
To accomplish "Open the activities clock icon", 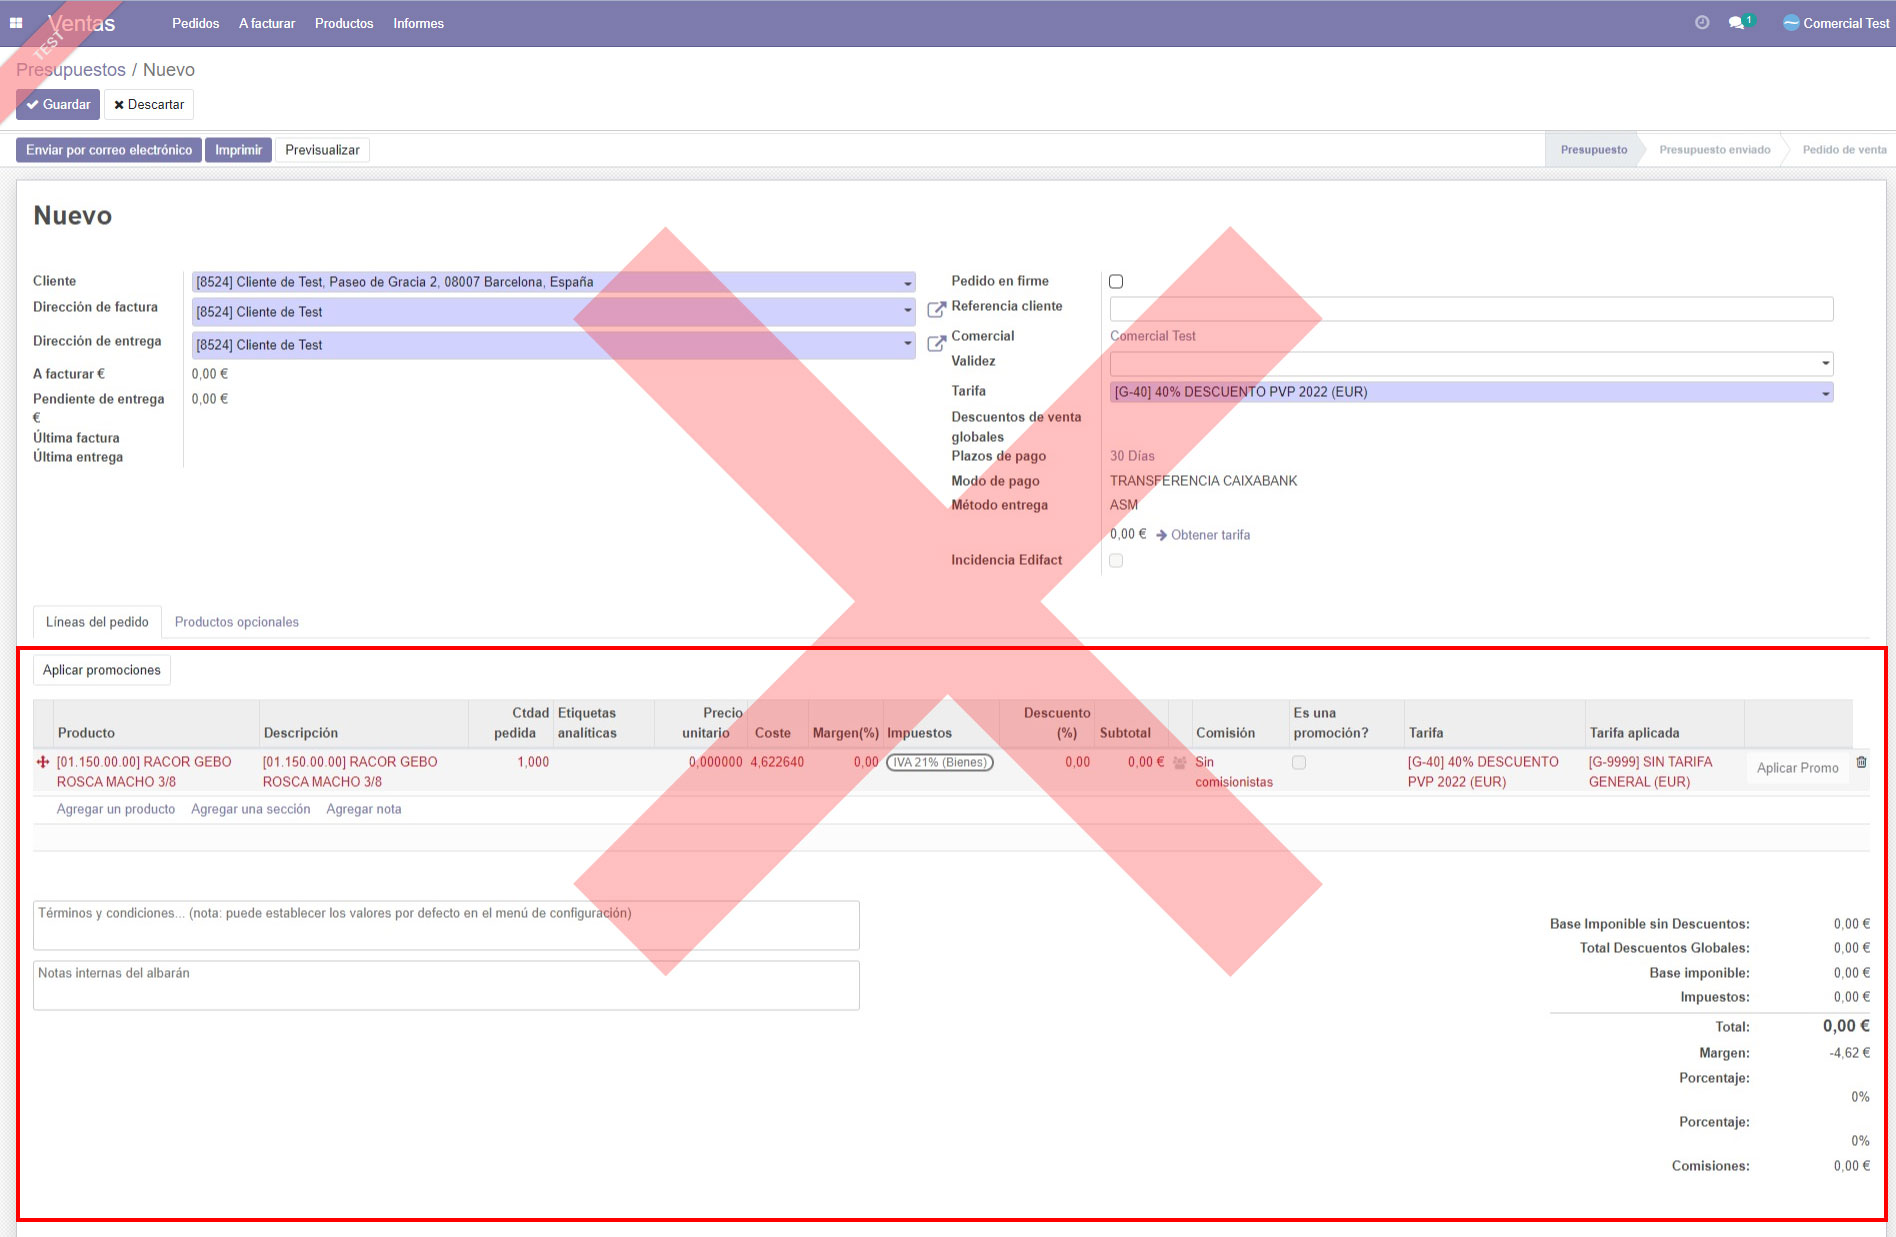I will (x=1702, y=22).
